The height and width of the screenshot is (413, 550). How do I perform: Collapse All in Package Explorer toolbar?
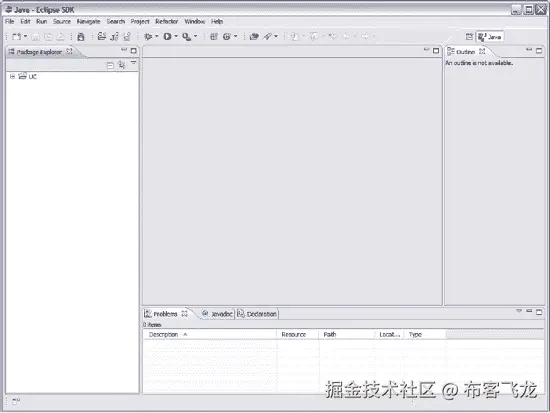pos(110,65)
